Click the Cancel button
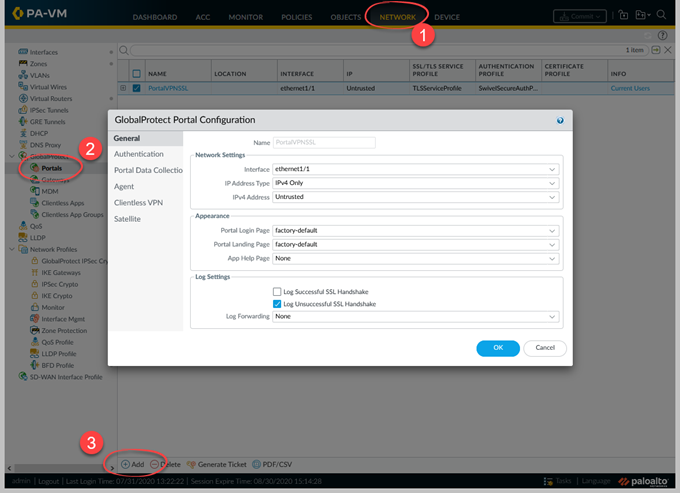Image resolution: width=680 pixels, height=493 pixels. [545, 348]
